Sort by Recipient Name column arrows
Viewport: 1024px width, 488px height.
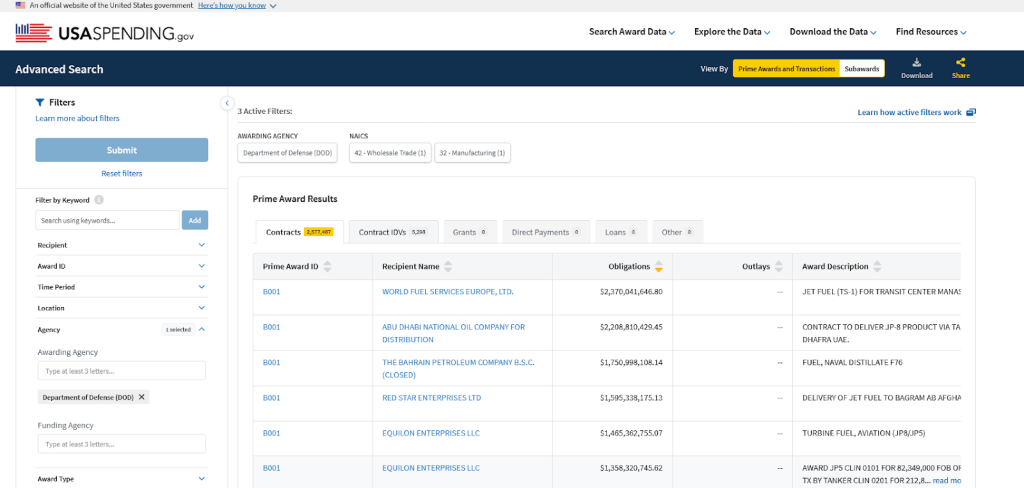448,267
